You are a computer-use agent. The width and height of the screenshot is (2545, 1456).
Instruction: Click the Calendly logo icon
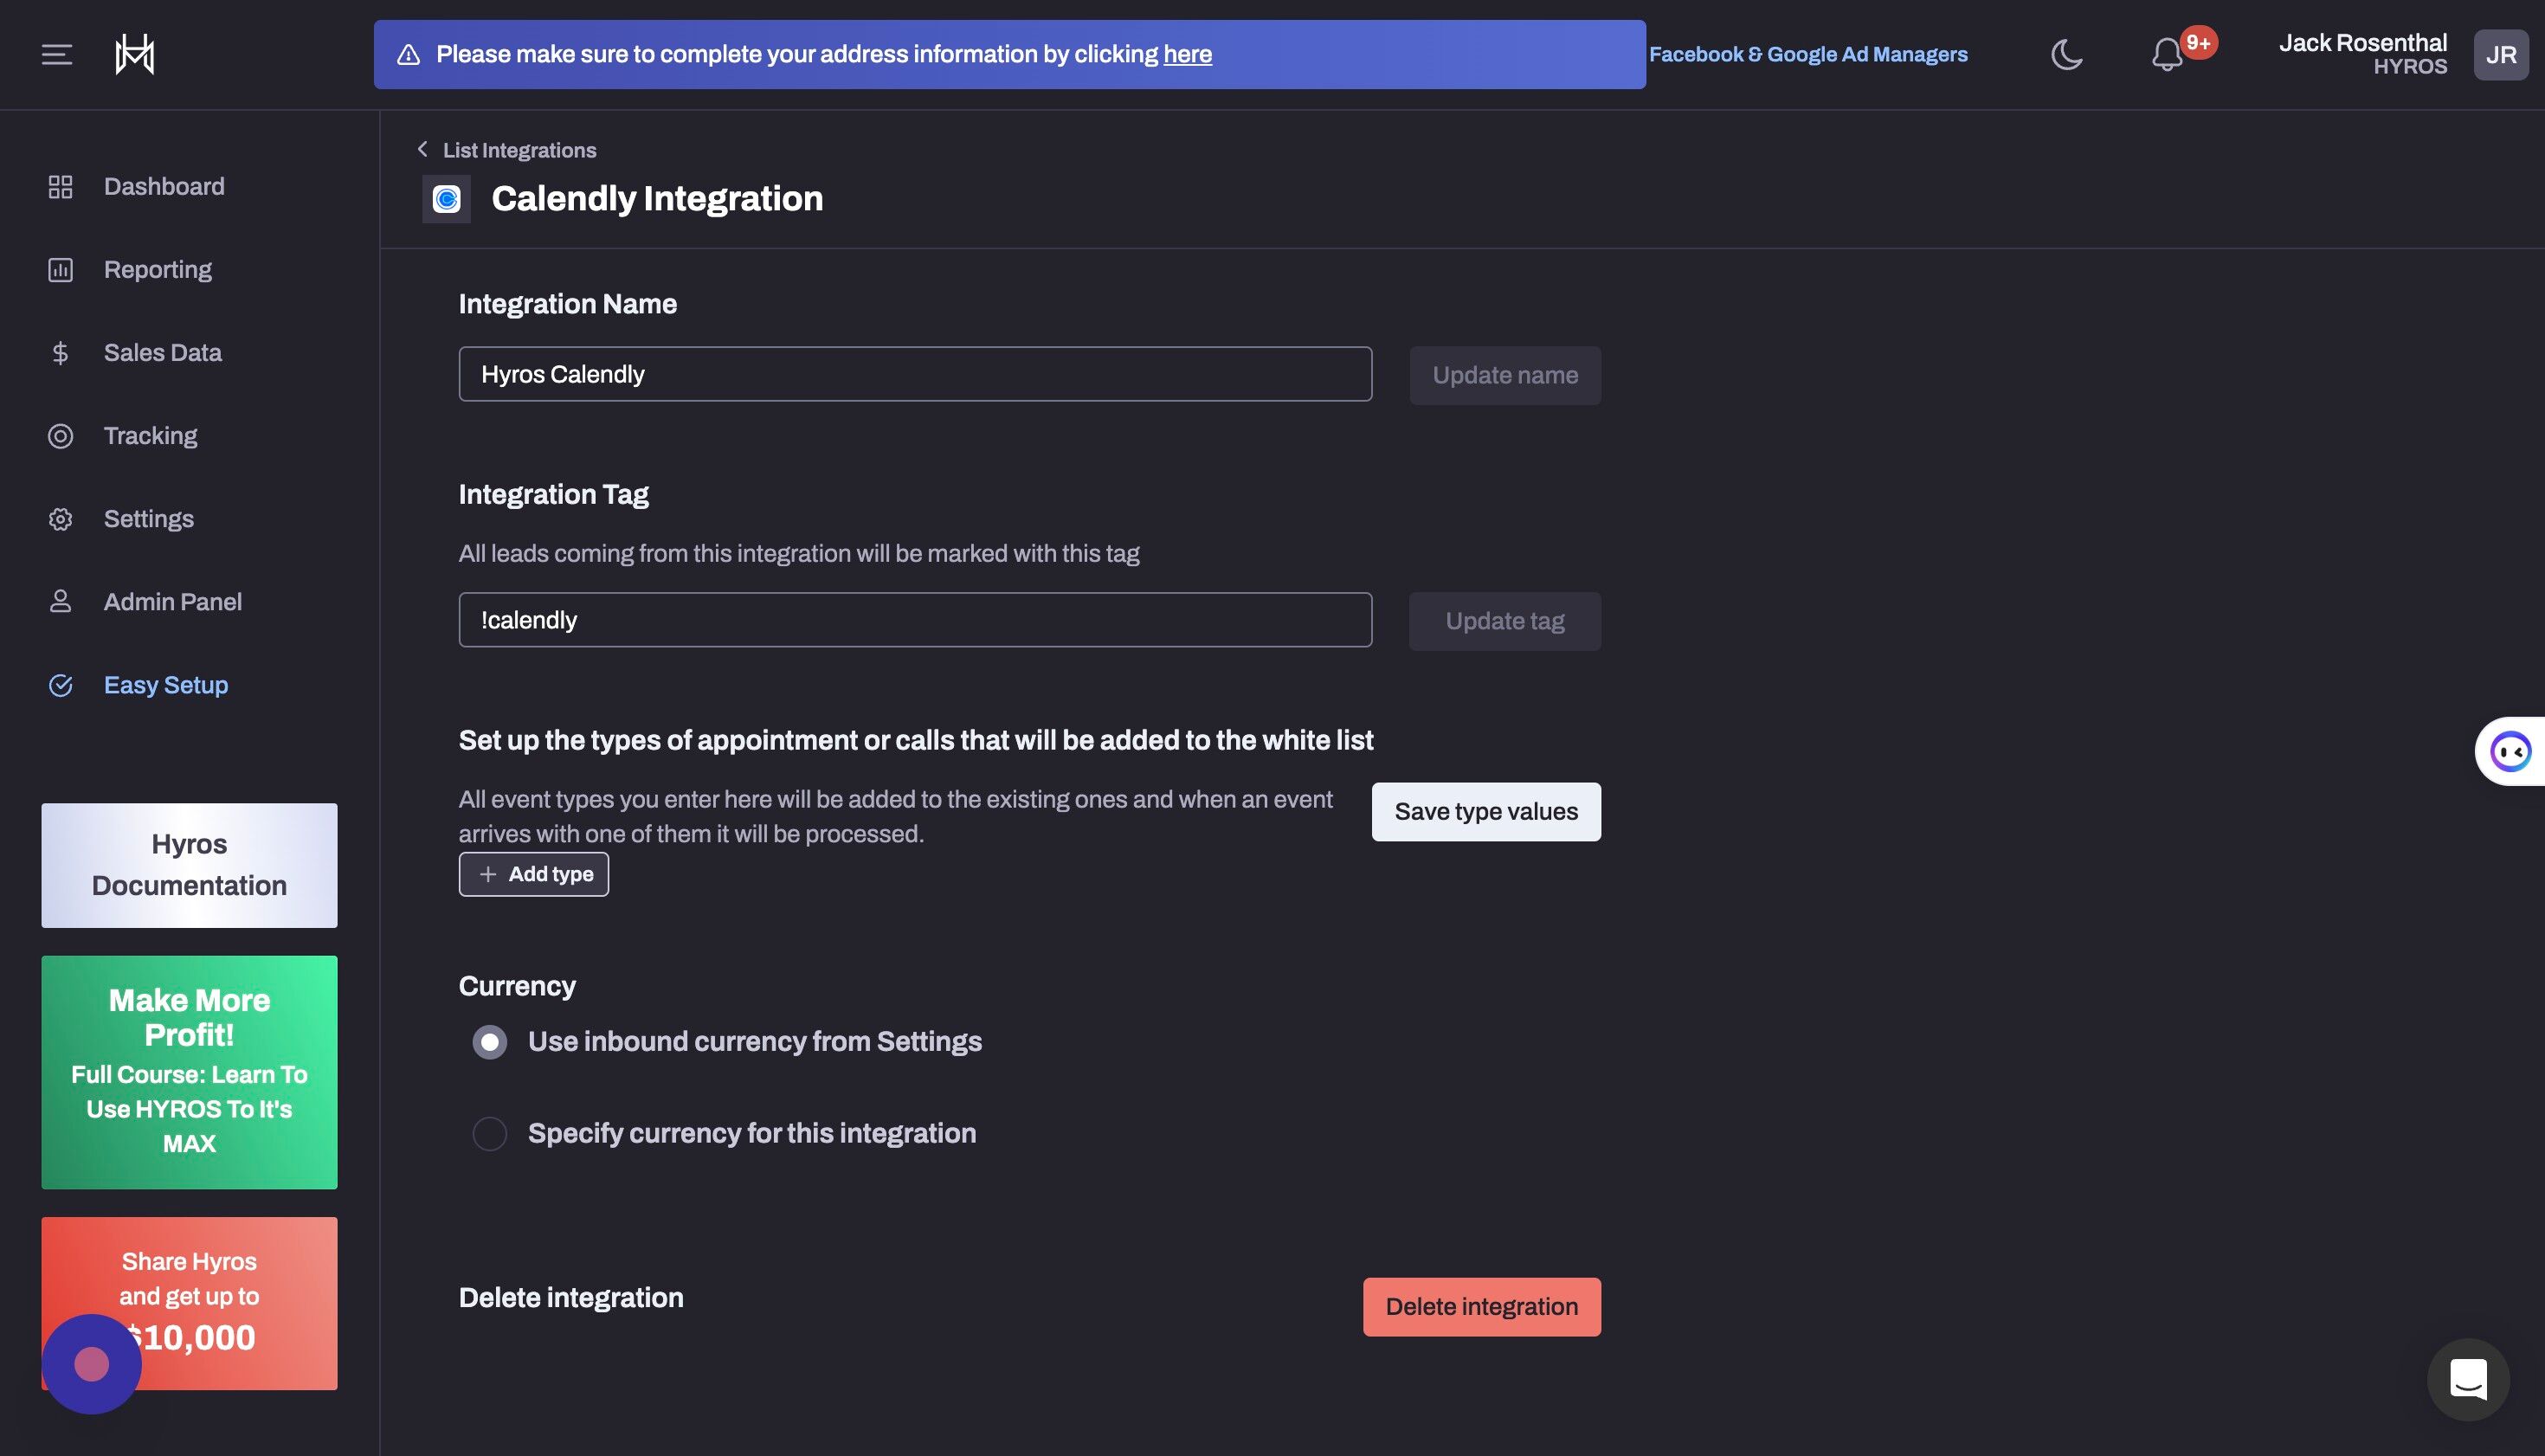[446, 199]
